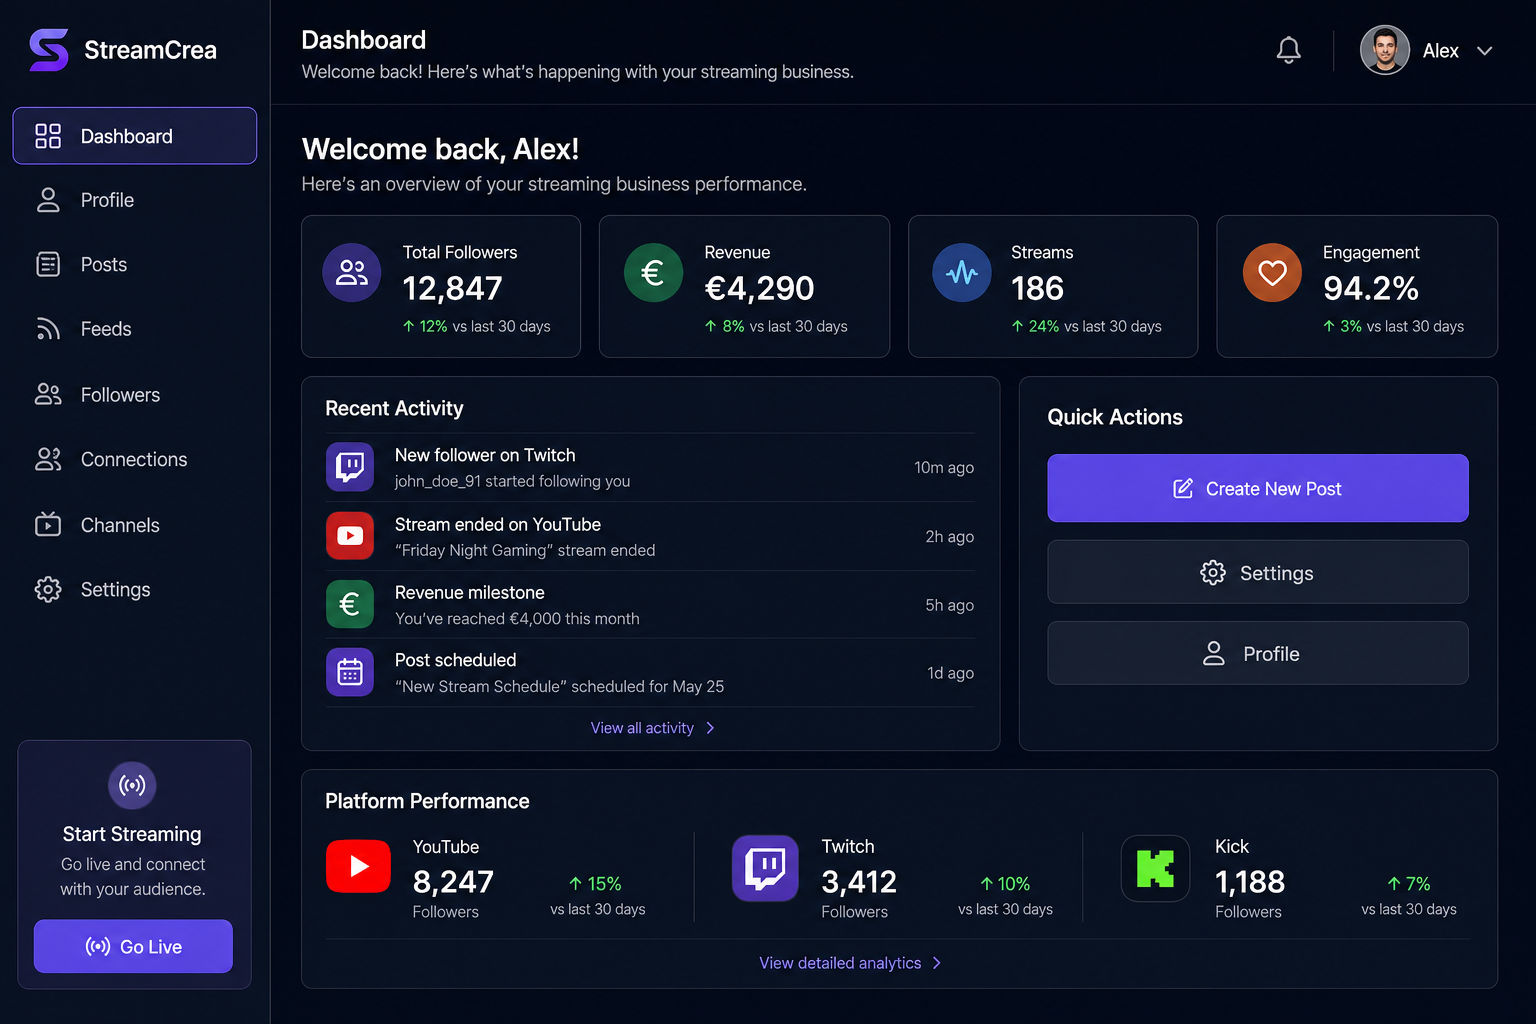Click chevron next to View all activity

[710, 728]
